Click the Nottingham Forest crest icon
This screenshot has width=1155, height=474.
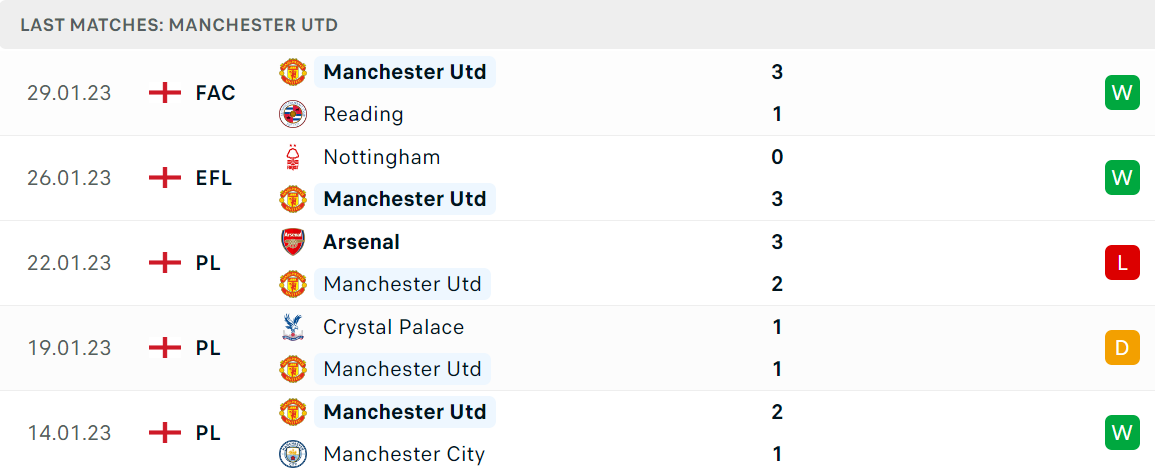[293, 157]
